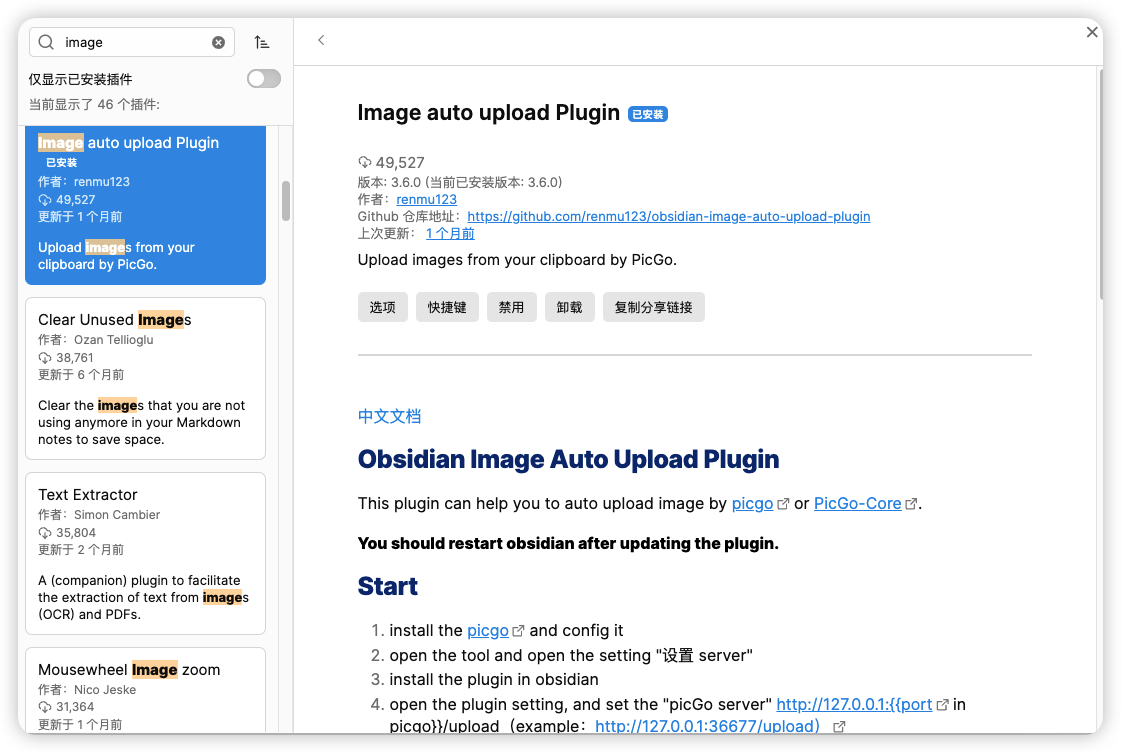The width and height of the screenshot is (1121, 753).
Task: Open the 快捷键 settings button
Action: point(447,307)
